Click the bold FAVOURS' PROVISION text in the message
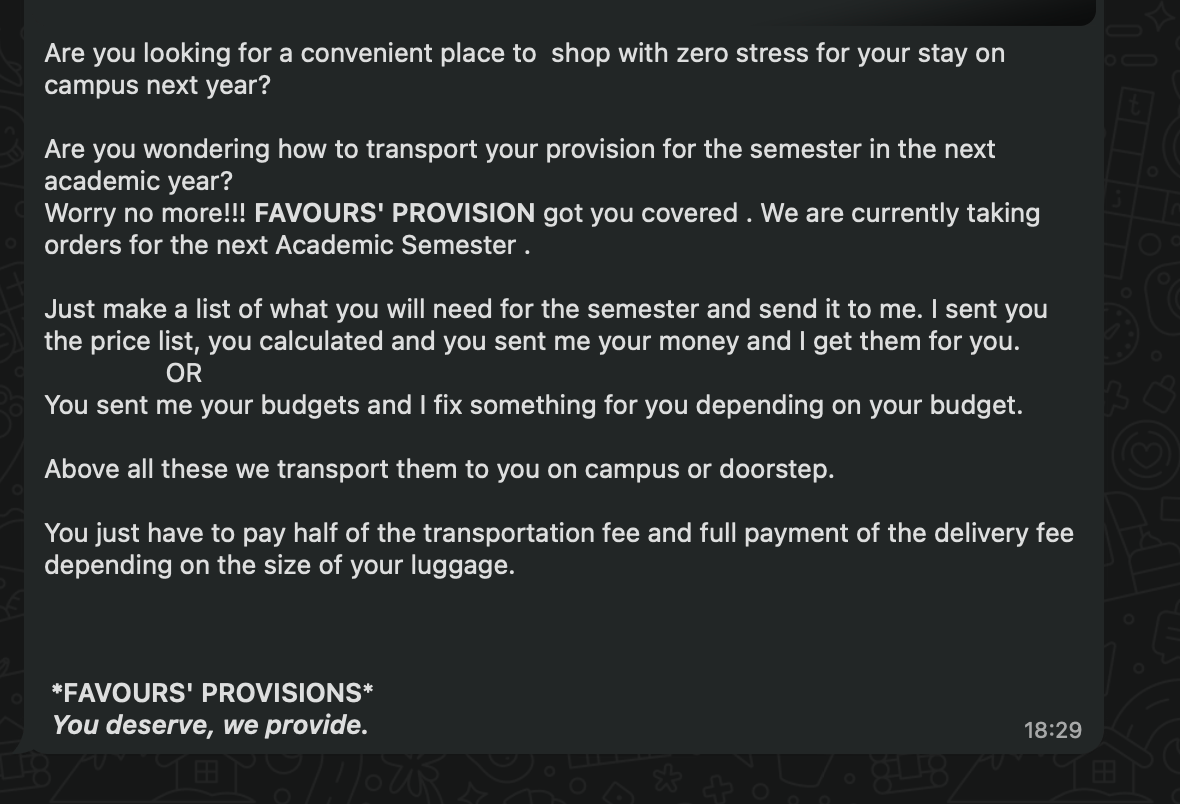 395,213
